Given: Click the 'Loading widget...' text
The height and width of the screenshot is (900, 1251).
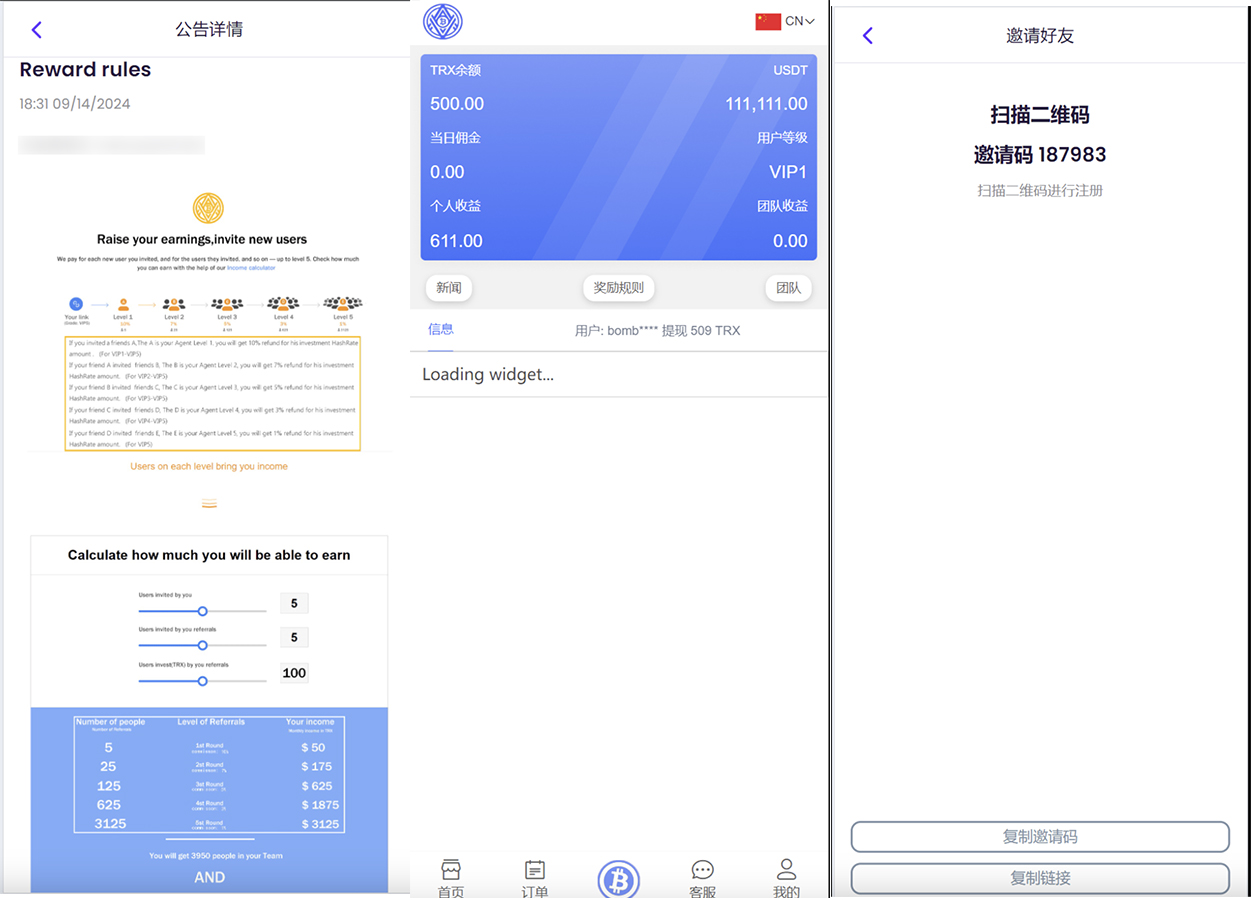Looking at the screenshot, I should click(488, 375).
